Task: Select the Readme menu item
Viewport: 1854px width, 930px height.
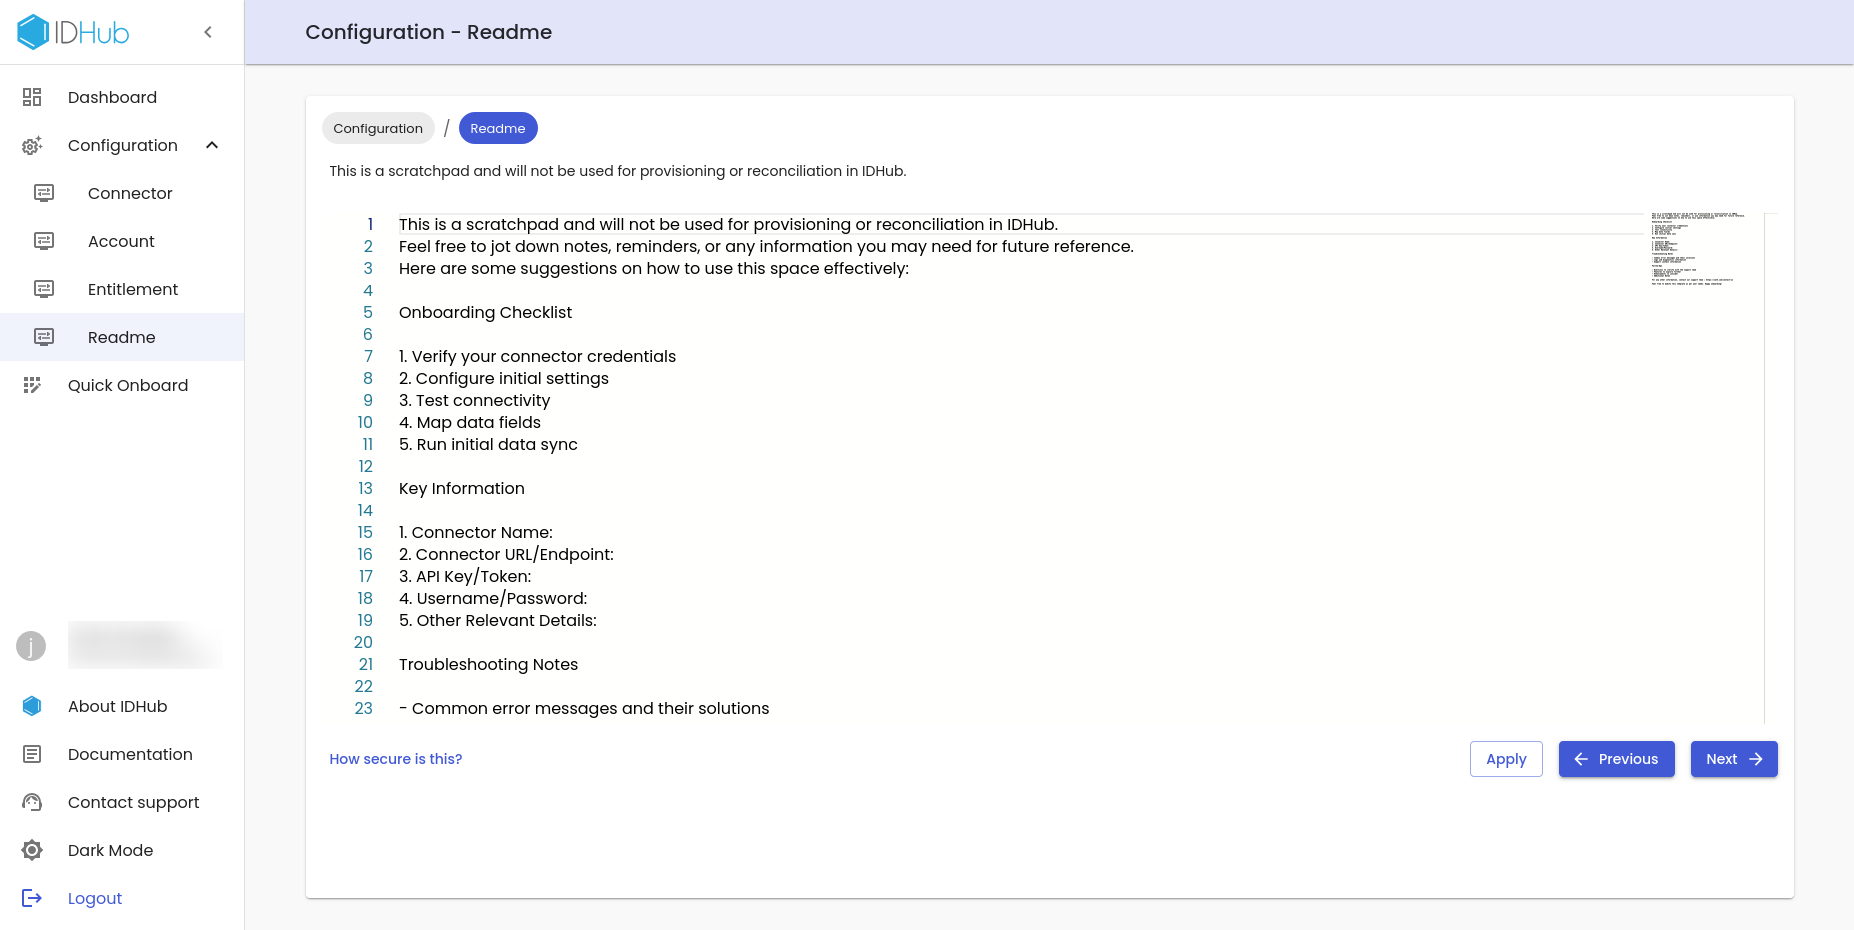Action: point(121,337)
